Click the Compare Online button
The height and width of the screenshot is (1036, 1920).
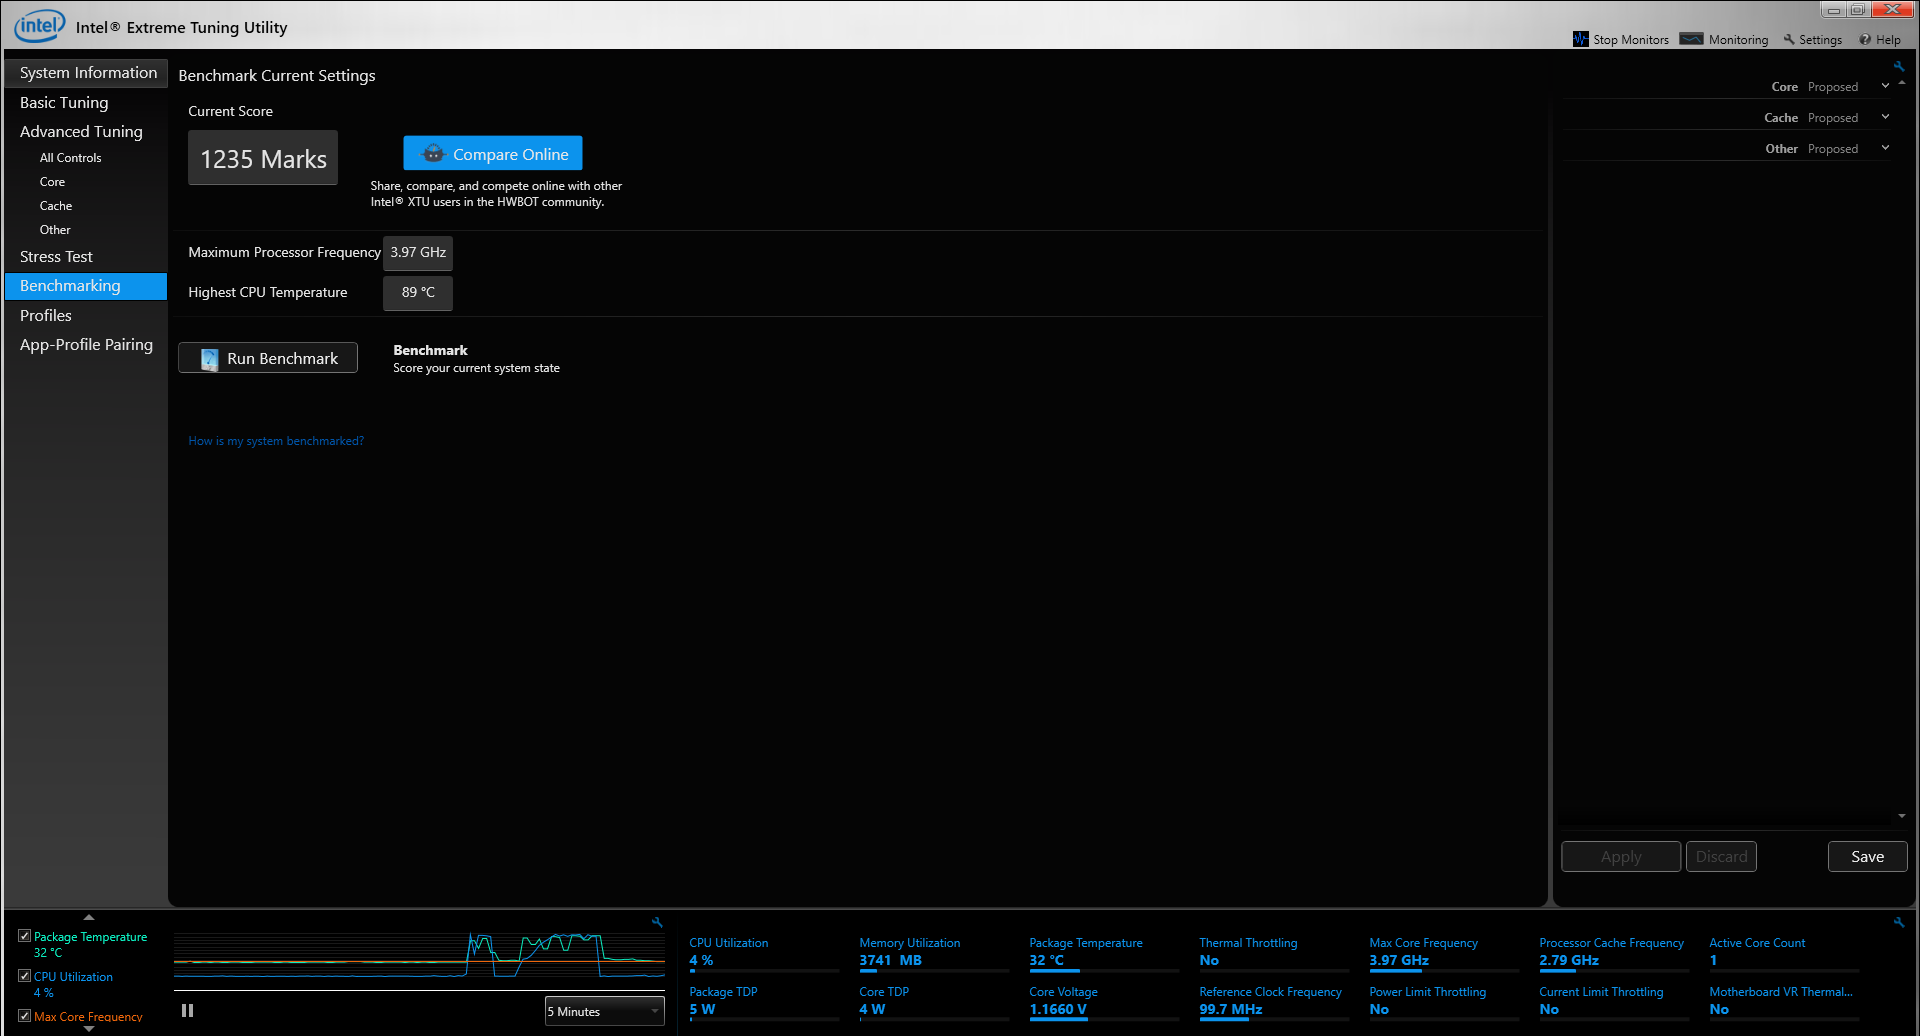coord(493,154)
